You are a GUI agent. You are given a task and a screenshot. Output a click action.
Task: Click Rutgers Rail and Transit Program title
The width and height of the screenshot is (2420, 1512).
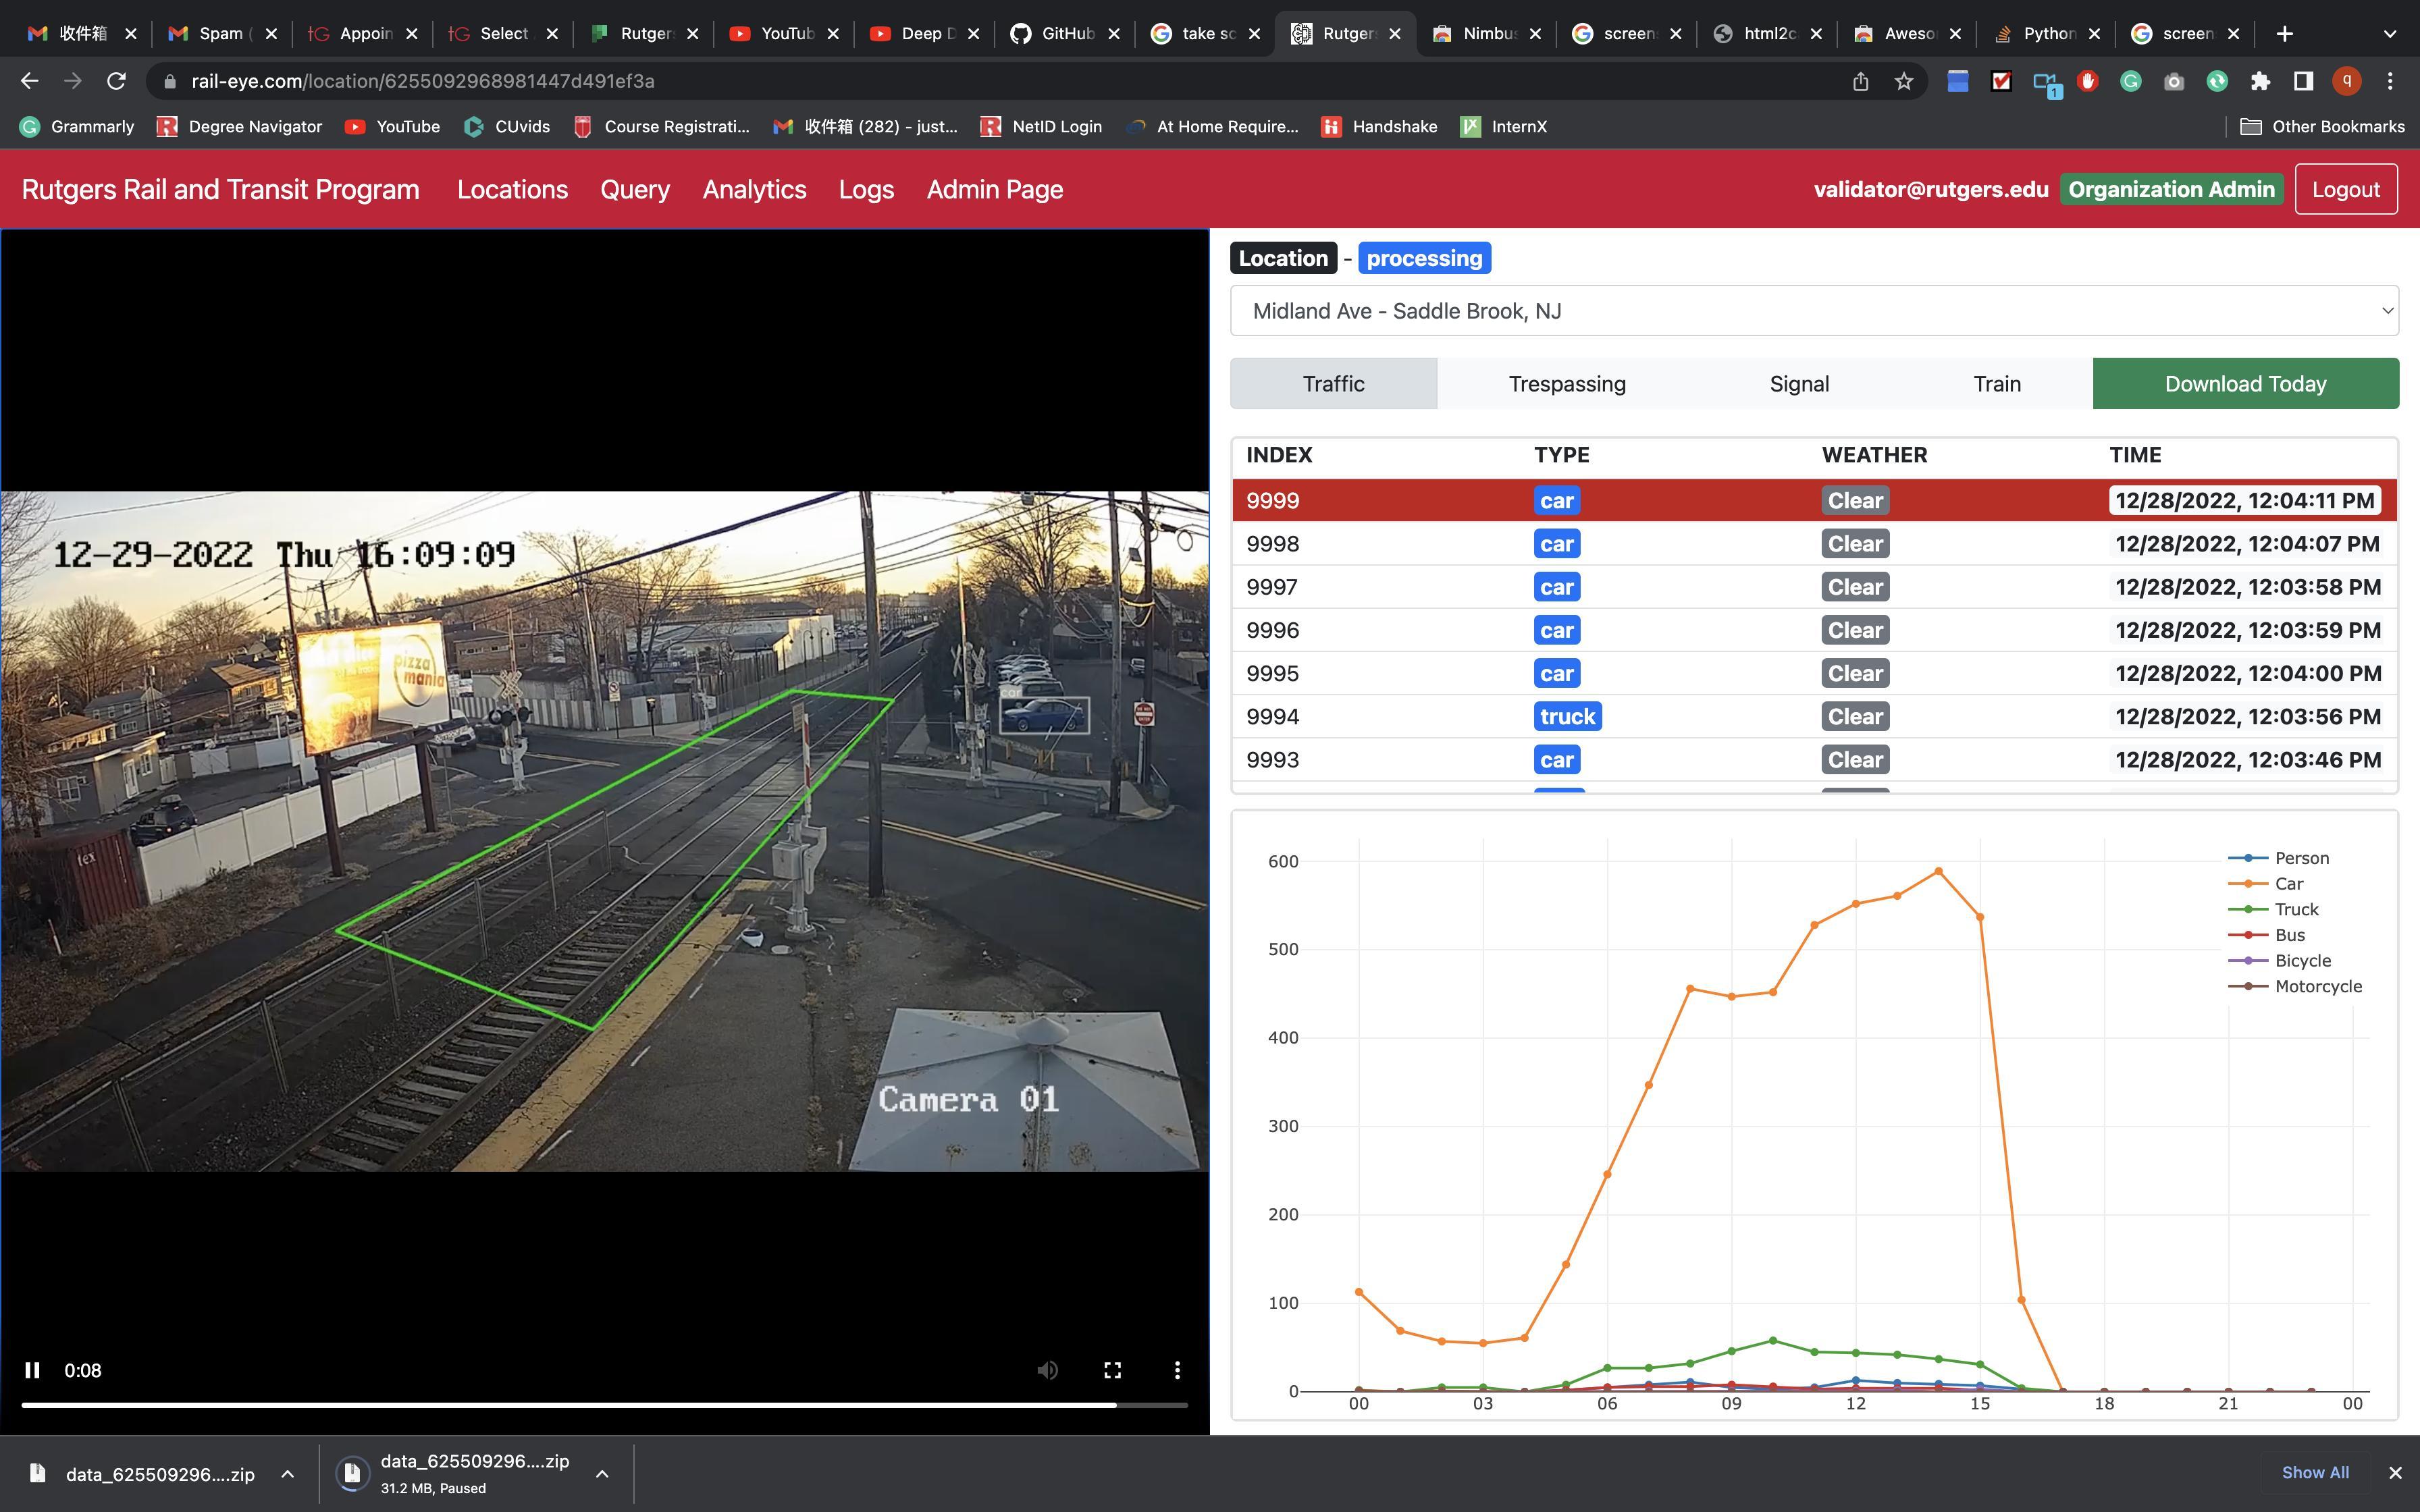(220, 190)
